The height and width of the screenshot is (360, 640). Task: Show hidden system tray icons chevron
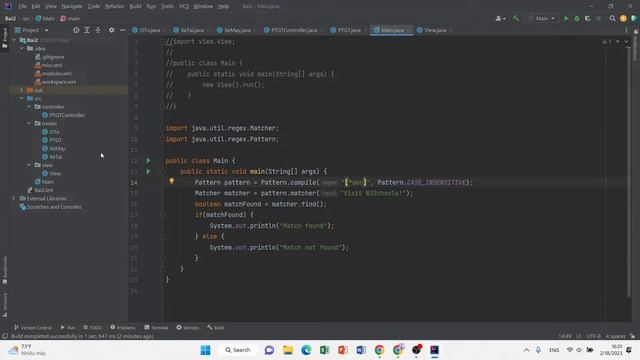click(527, 350)
